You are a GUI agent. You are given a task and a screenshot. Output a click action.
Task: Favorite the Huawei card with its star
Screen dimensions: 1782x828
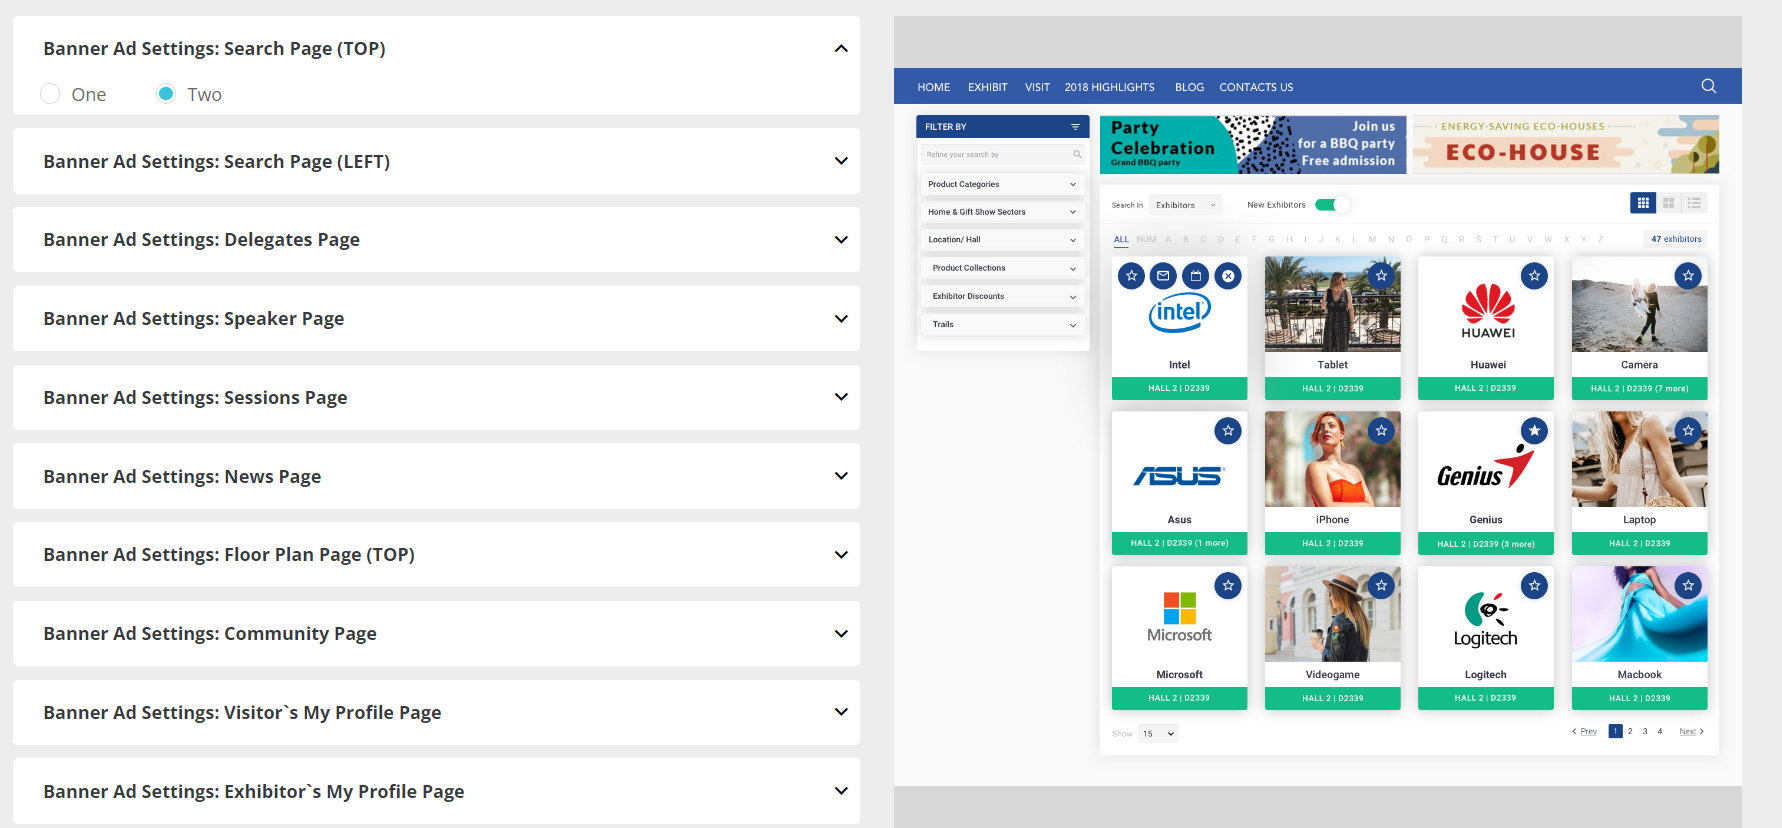pyautogui.click(x=1534, y=276)
